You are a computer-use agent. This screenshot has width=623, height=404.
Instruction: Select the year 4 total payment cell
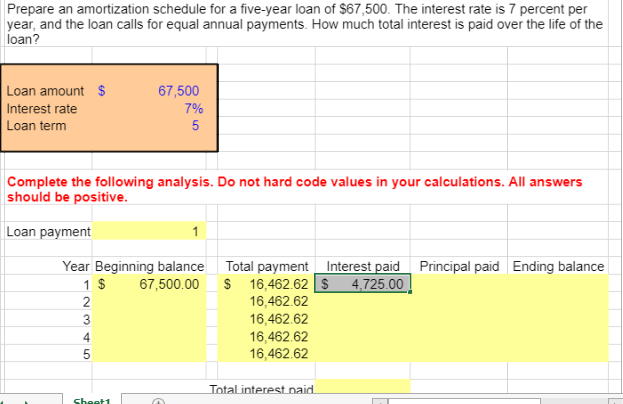coord(267,336)
